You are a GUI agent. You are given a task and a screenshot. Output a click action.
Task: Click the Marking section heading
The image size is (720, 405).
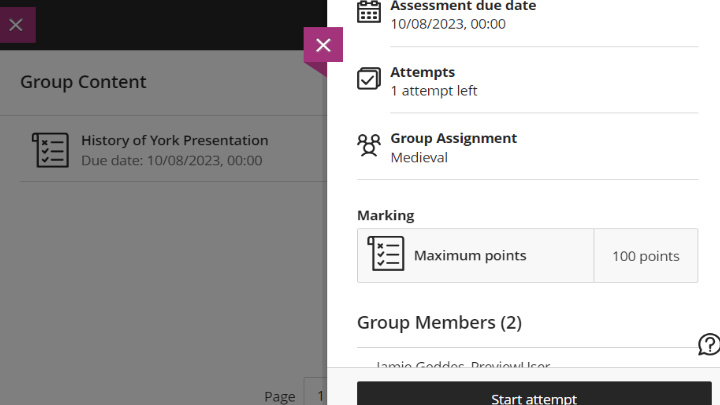(x=385, y=215)
